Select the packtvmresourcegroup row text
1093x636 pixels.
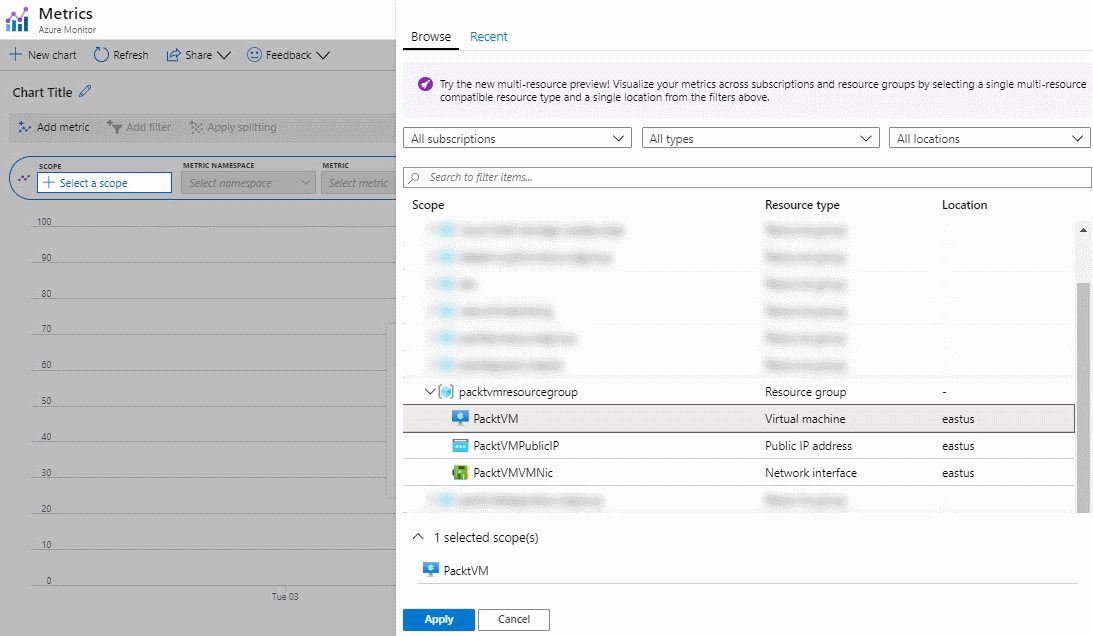518,392
